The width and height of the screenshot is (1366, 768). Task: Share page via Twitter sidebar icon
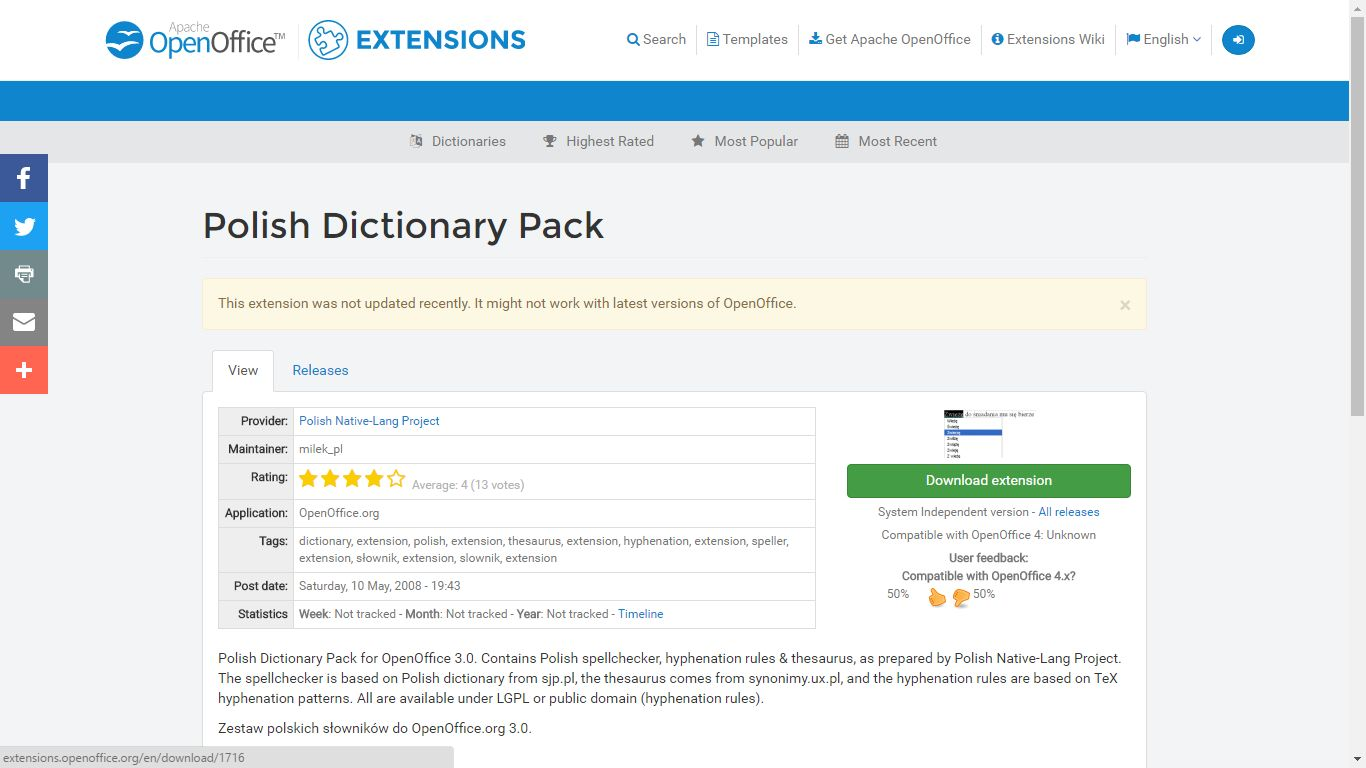click(24, 226)
